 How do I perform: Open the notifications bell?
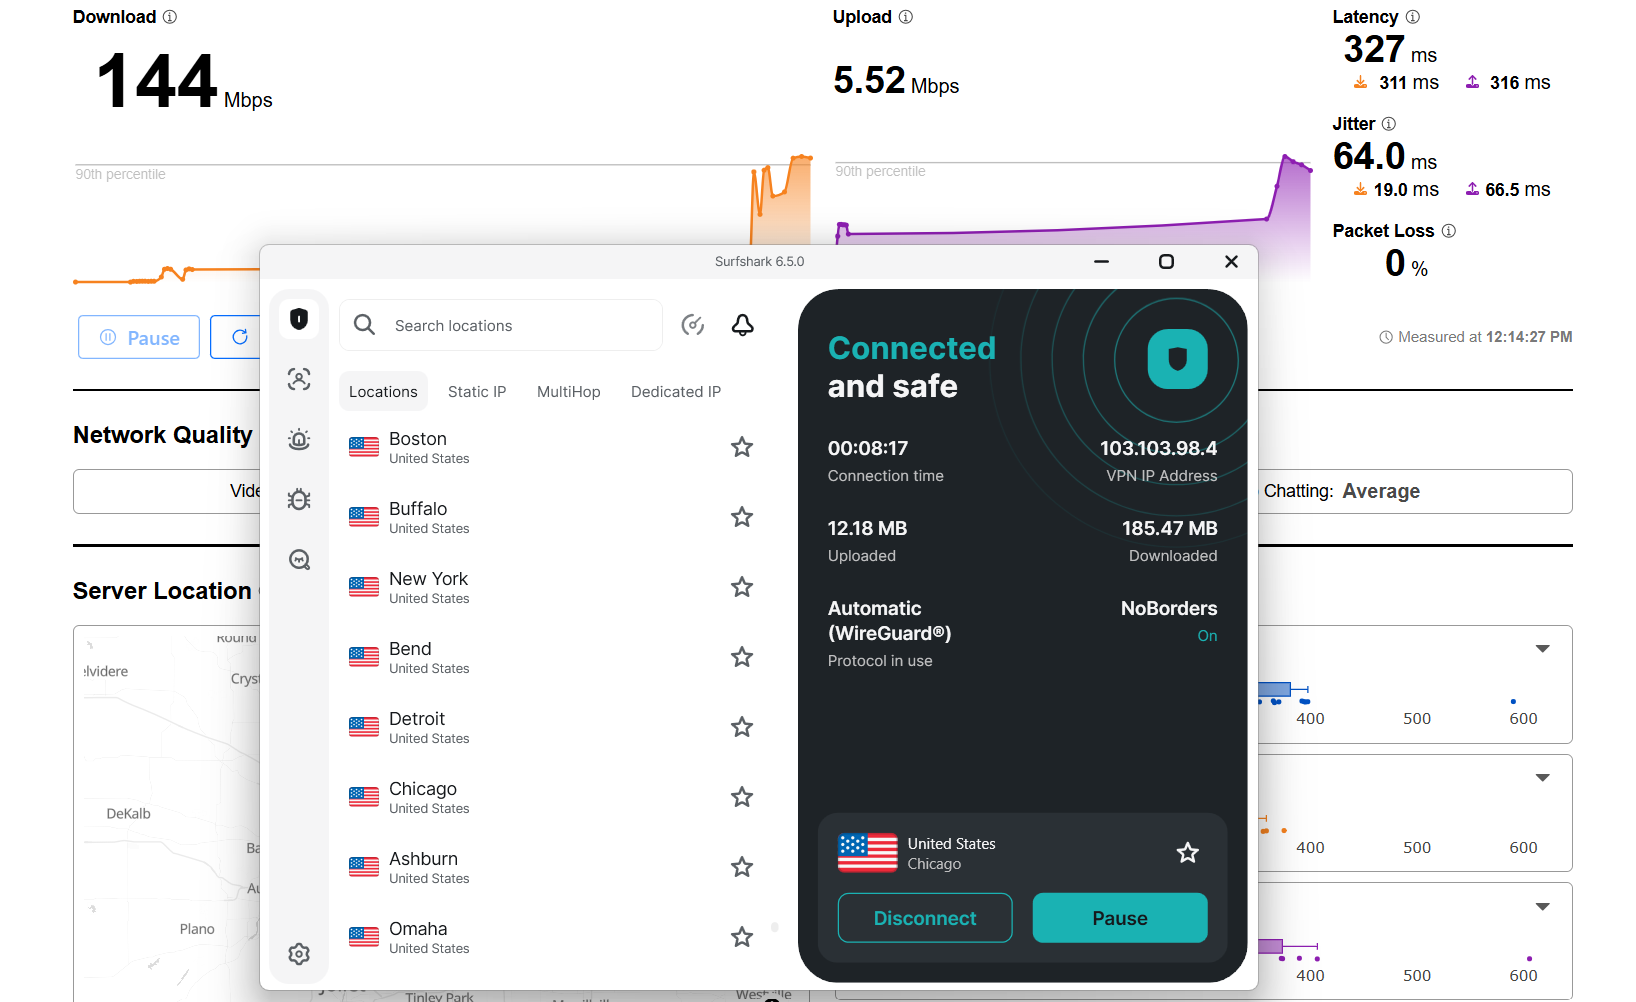[743, 325]
